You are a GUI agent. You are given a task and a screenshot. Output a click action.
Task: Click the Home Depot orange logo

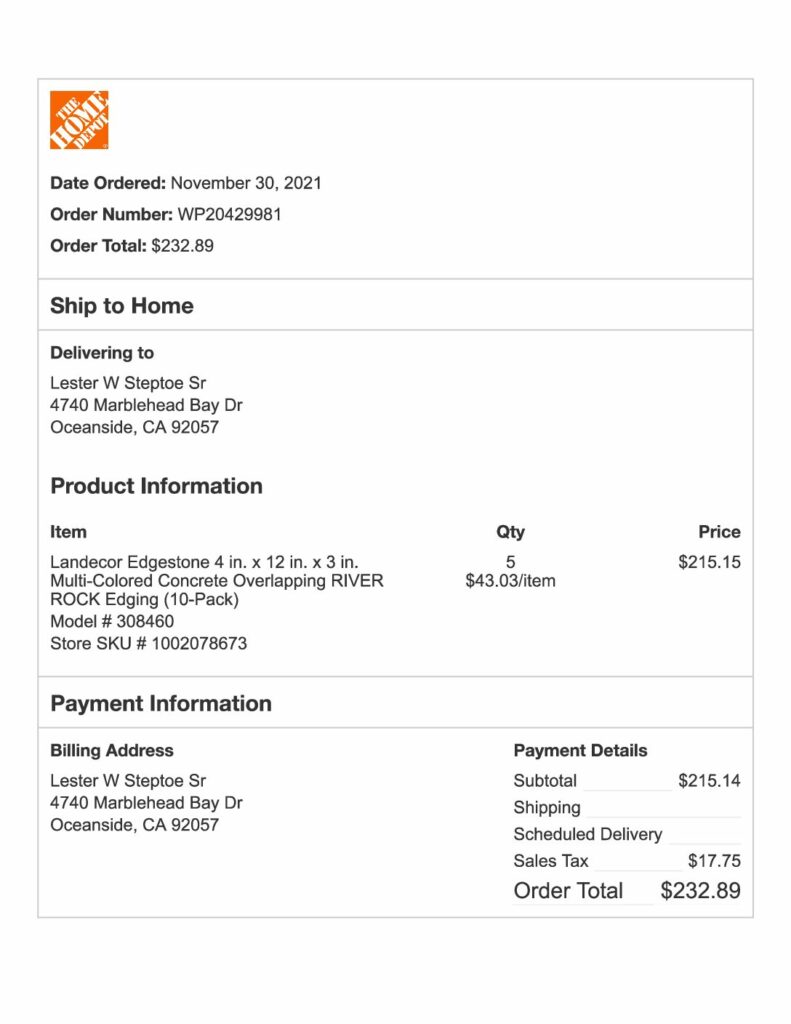coord(79,120)
